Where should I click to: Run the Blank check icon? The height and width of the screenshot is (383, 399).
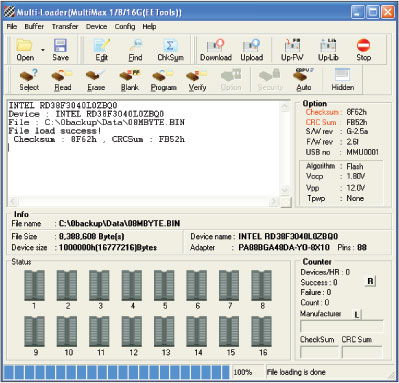[130, 80]
